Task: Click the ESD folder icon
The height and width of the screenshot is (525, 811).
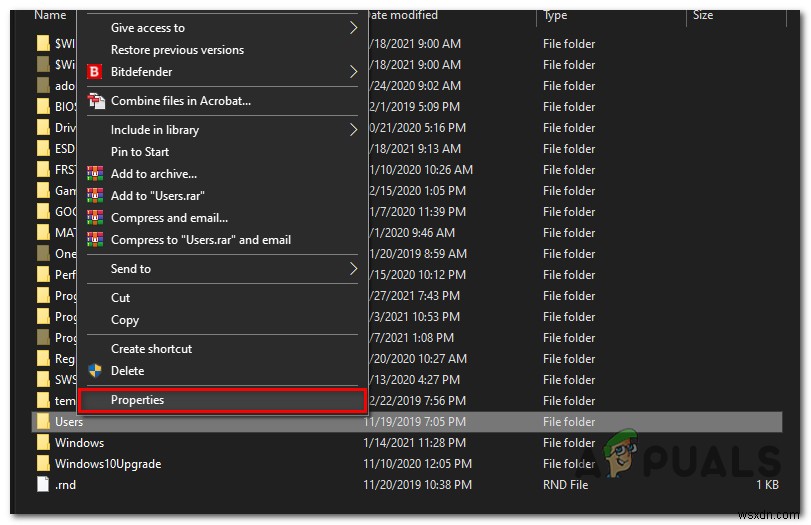Action: click(x=43, y=148)
